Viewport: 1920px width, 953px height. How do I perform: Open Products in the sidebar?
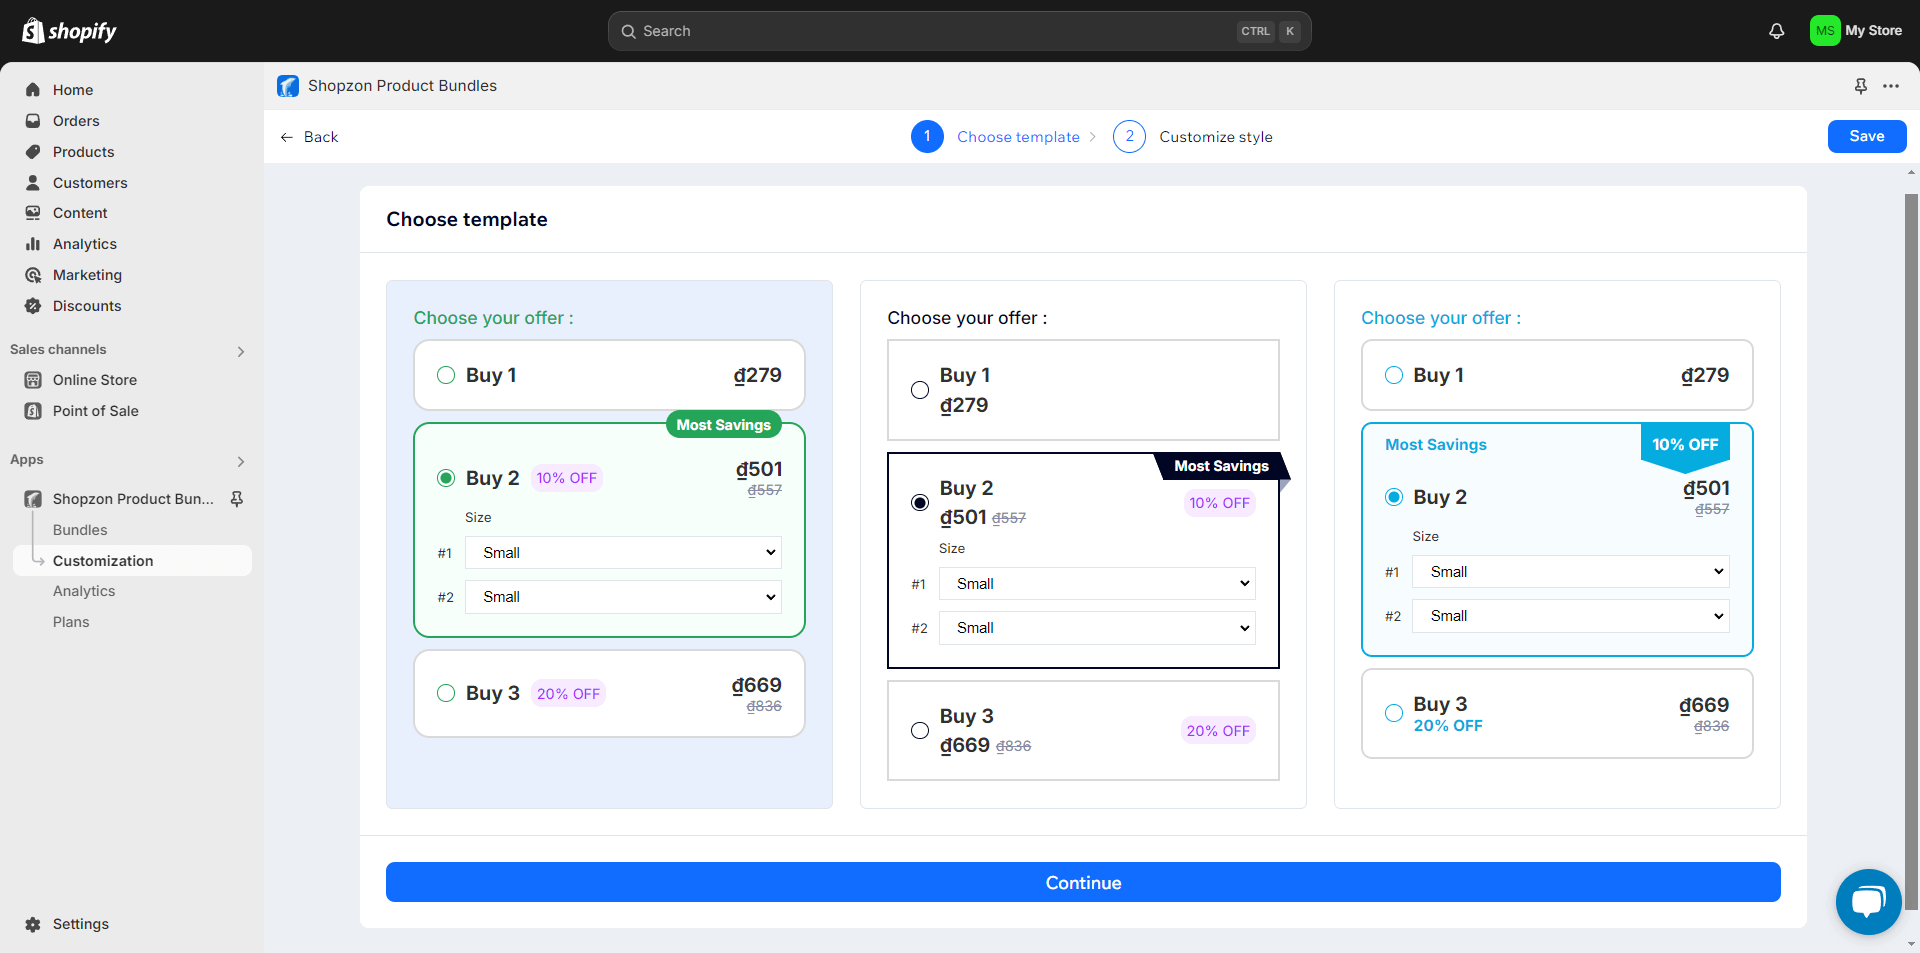(84, 152)
